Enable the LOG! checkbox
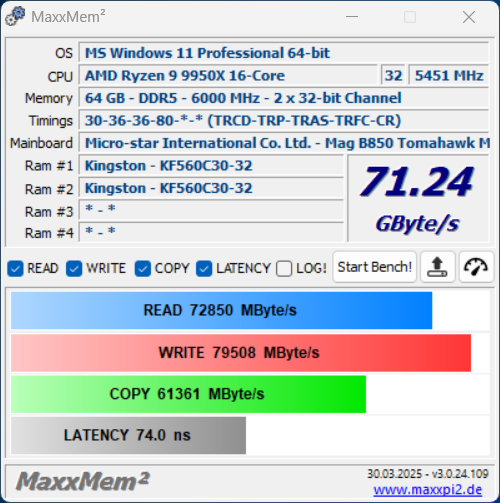This screenshot has height=503, width=500. click(x=284, y=269)
